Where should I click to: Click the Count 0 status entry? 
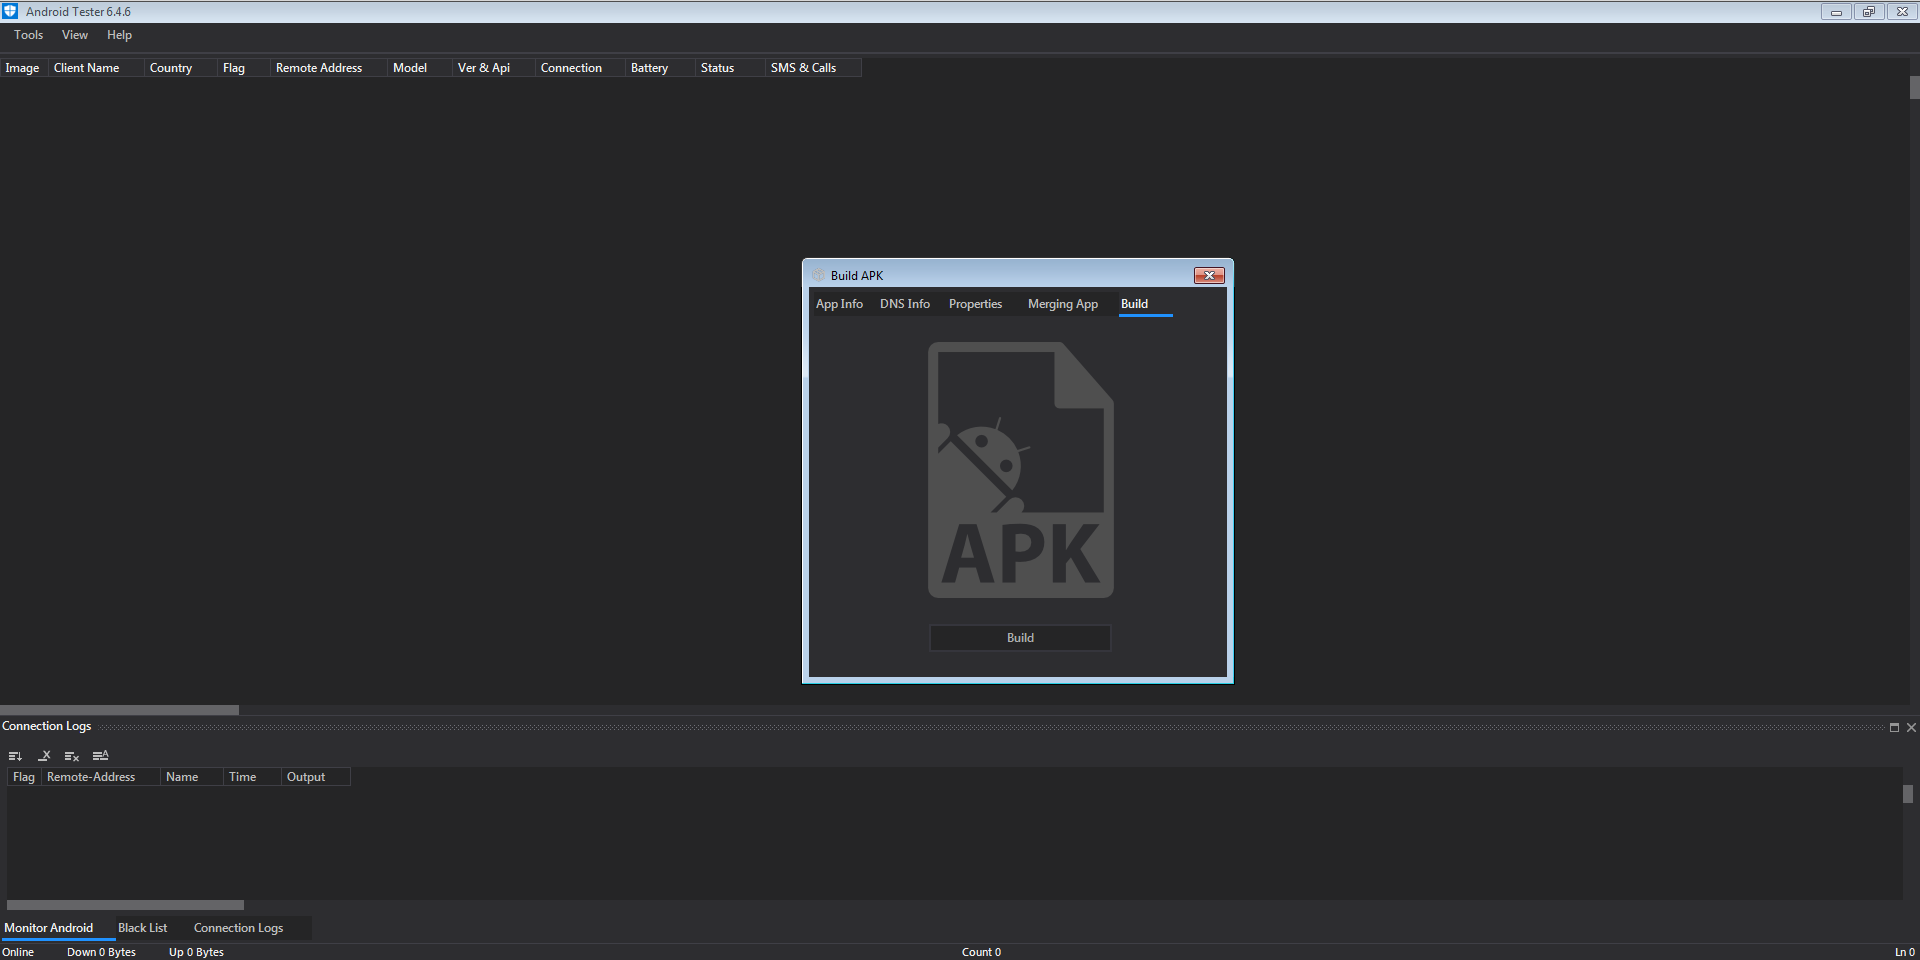coord(981,952)
